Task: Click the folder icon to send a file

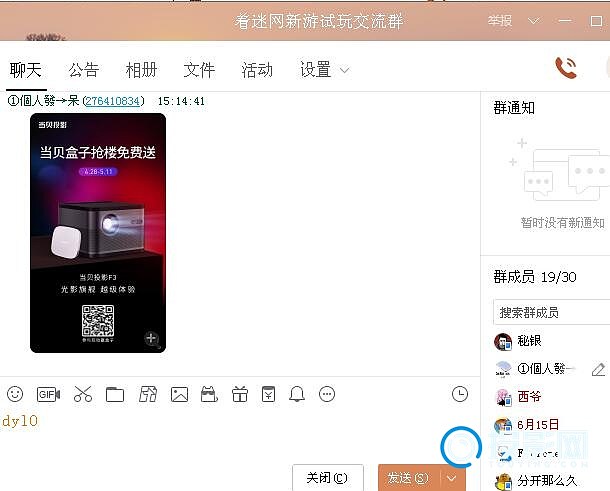Action: pyautogui.click(x=115, y=394)
